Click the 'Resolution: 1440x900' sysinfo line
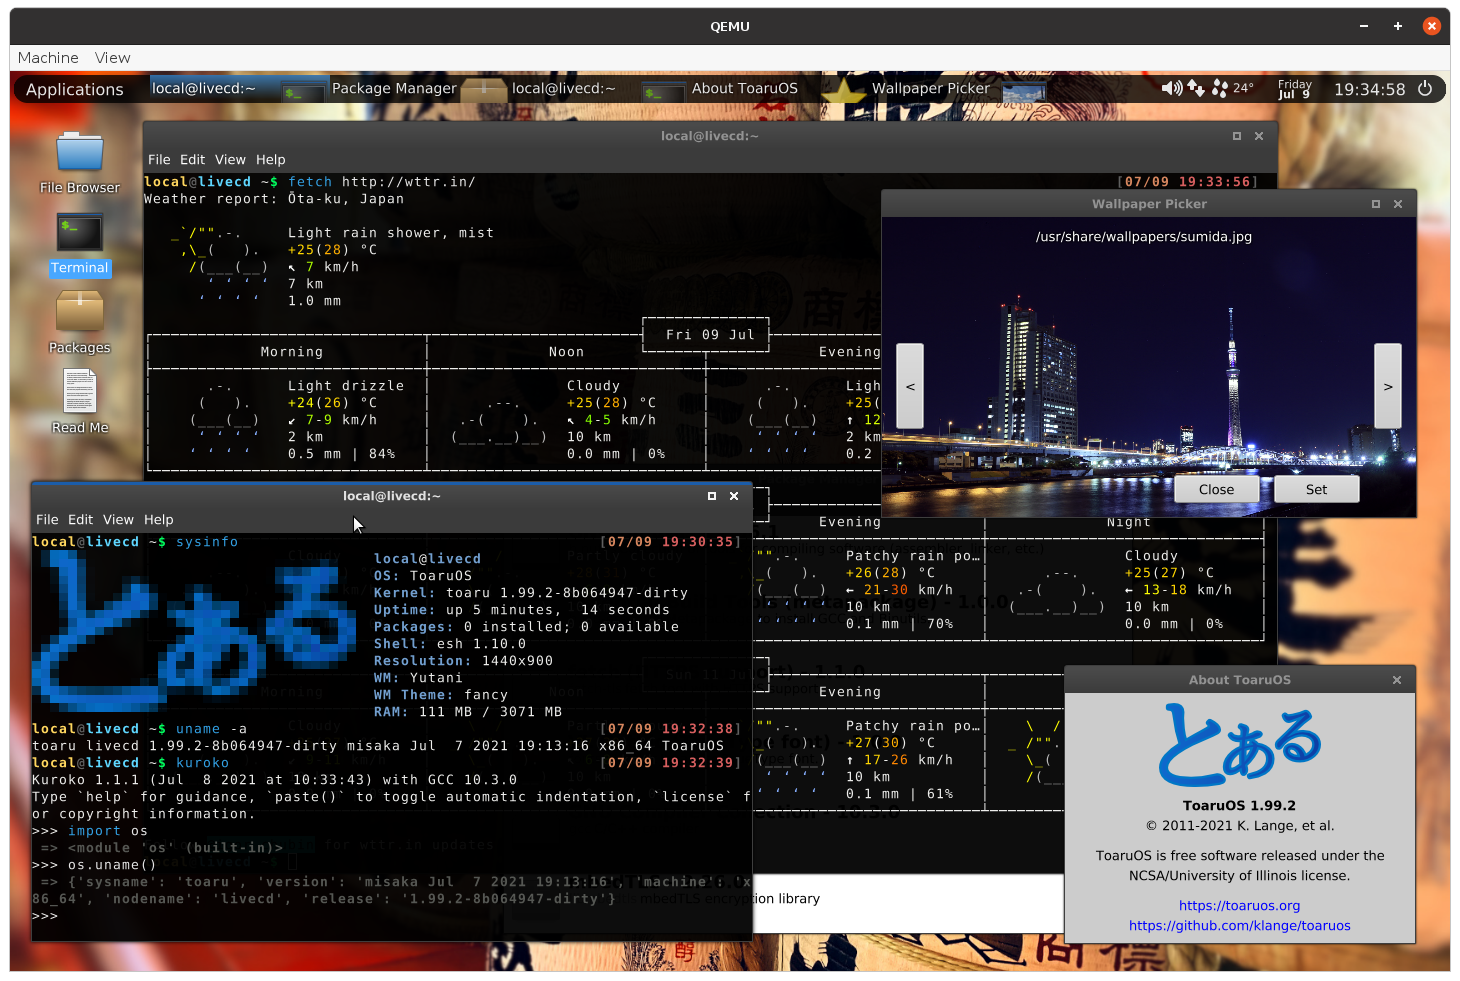 tap(464, 661)
